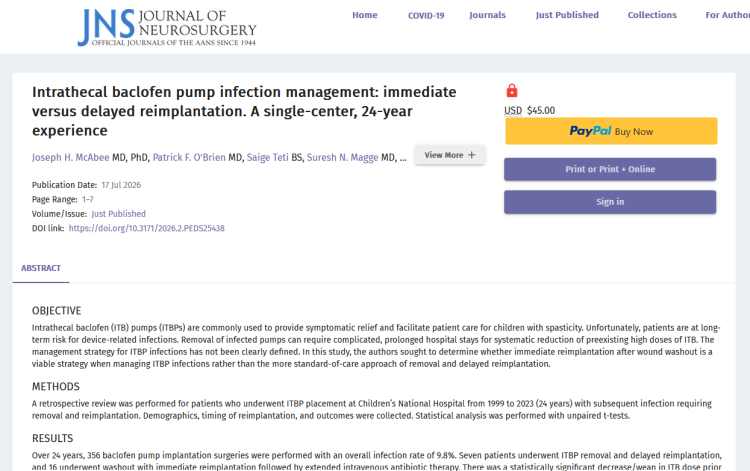The height and width of the screenshot is (471, 750).
Task: Follow the Just Published Volume/Issue link
Action: (119, 214)
